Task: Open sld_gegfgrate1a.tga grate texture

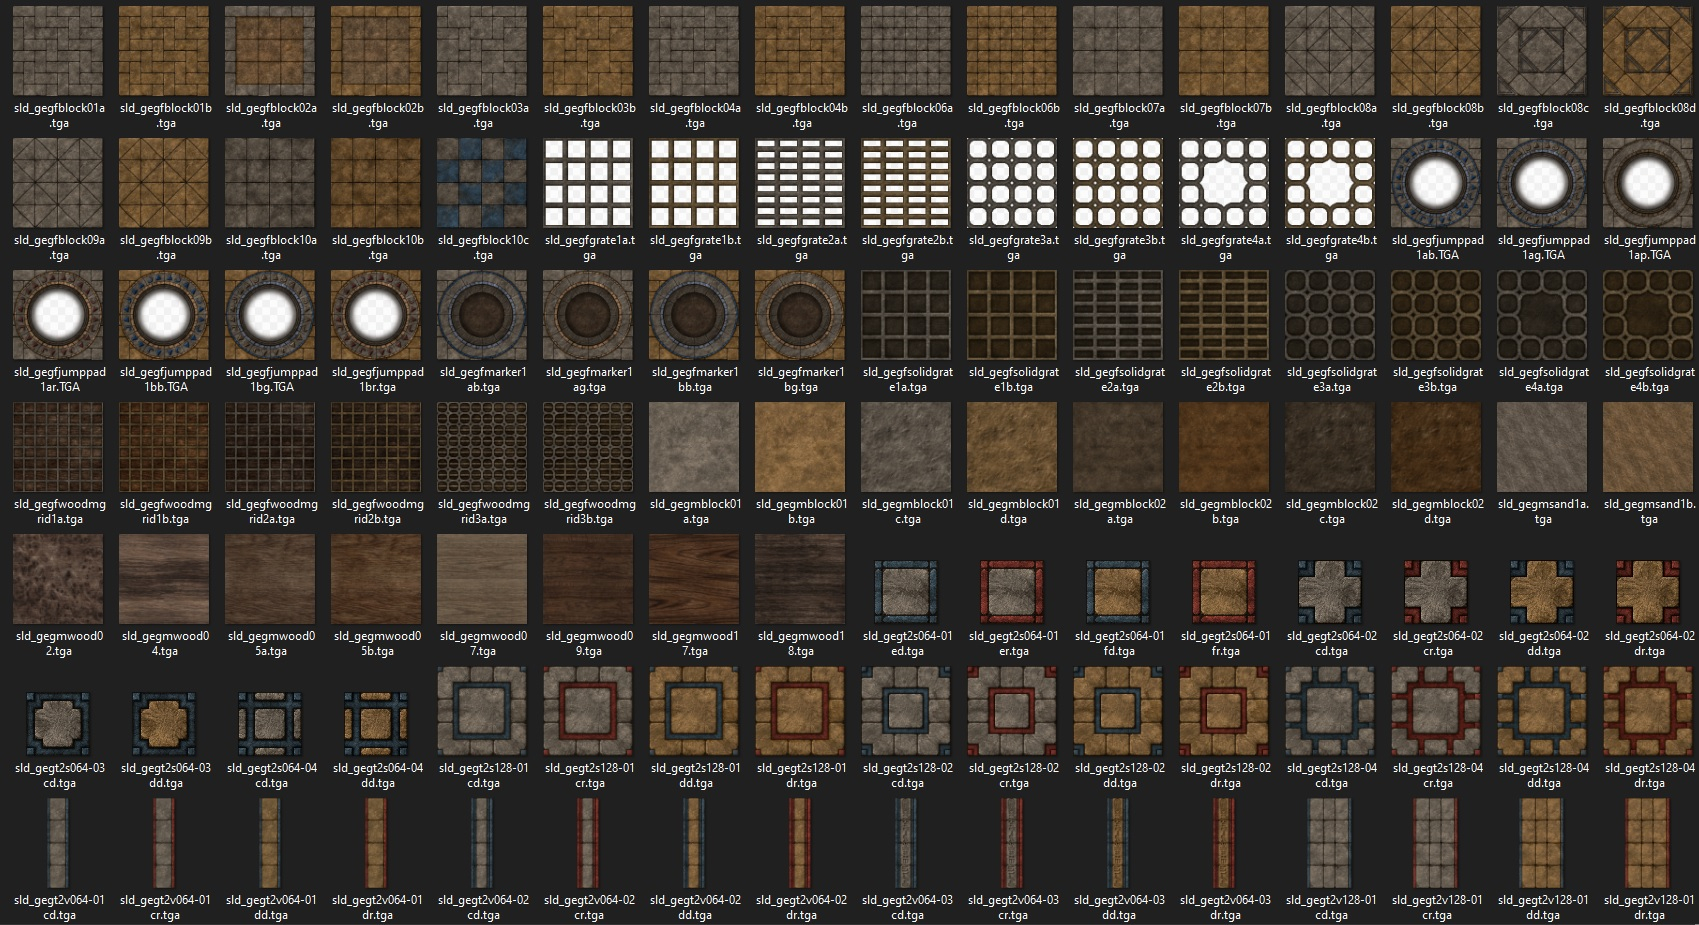Action: click(x=588, y=183)
